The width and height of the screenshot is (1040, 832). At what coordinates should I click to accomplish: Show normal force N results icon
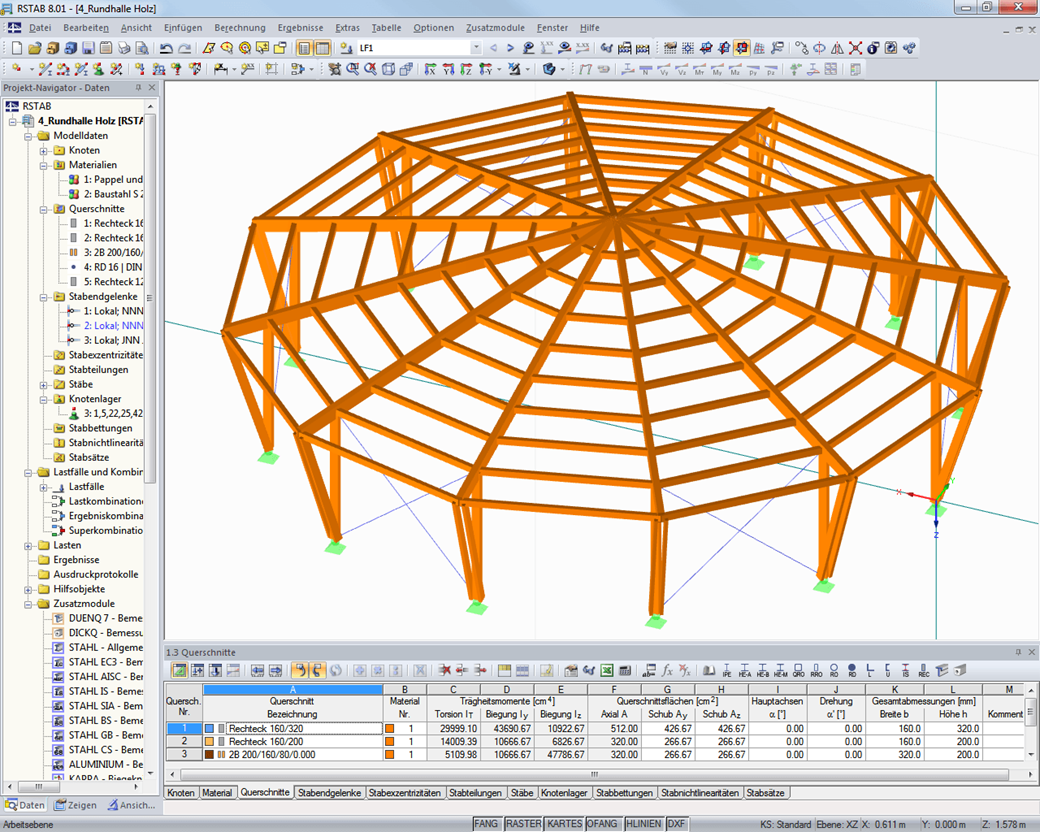(647, 69)
